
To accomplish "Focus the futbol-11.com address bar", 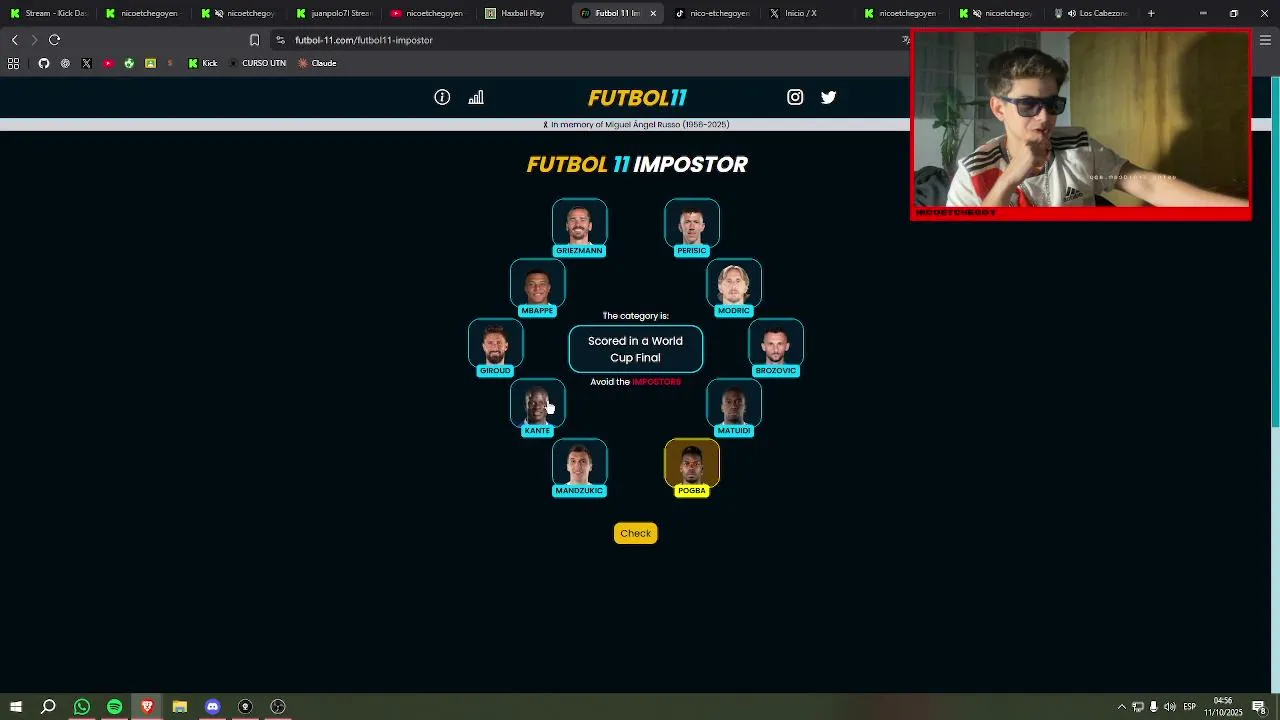I will click(590, 40).
